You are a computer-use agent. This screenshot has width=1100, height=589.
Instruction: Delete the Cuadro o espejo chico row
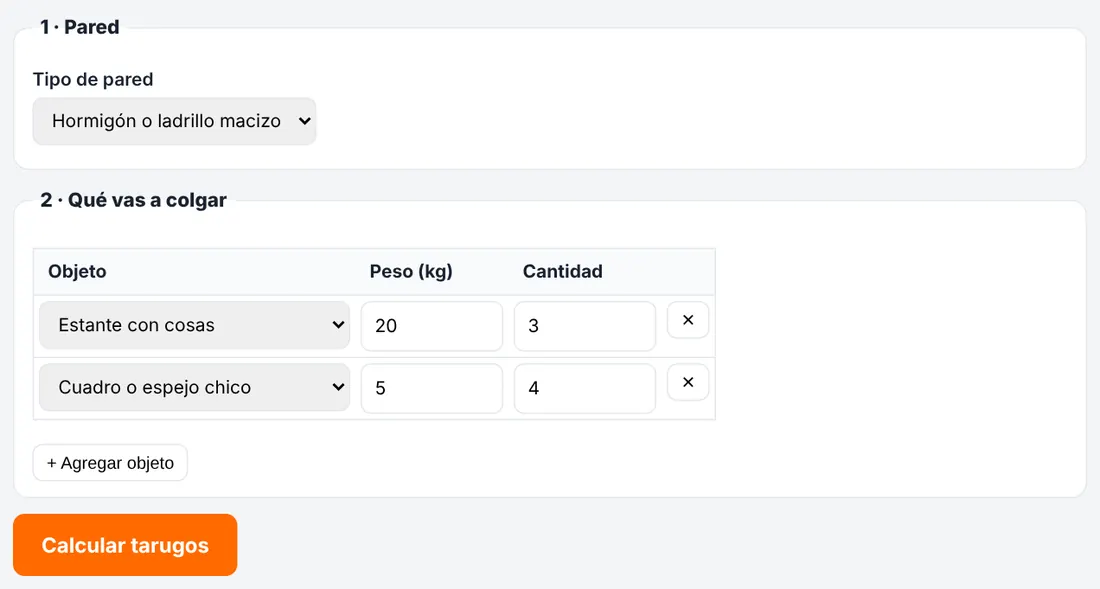tap(688, 383)
